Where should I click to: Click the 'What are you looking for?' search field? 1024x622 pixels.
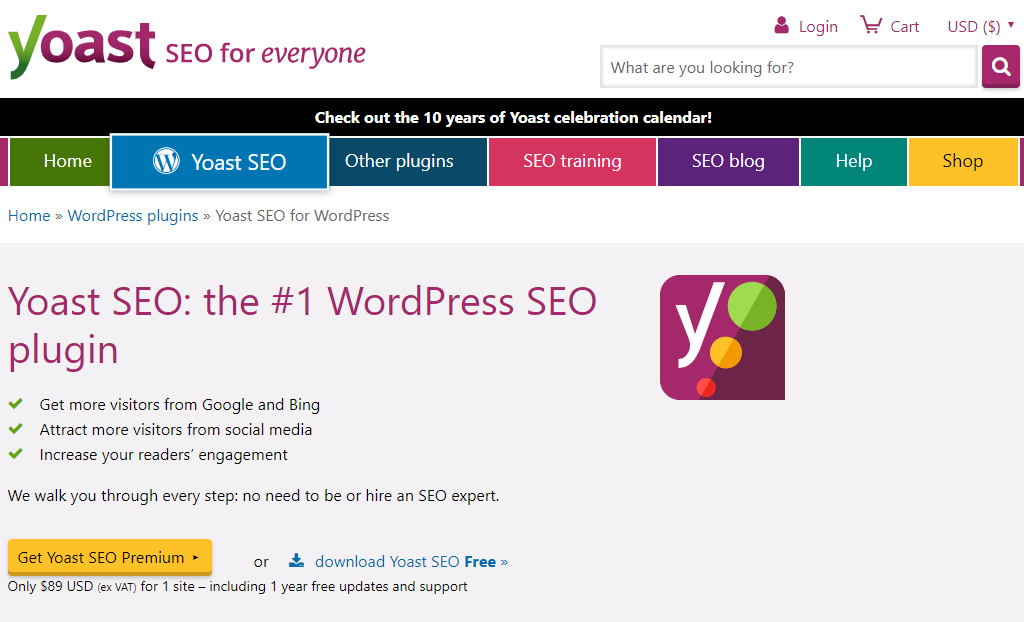click(x=789, y=67)
